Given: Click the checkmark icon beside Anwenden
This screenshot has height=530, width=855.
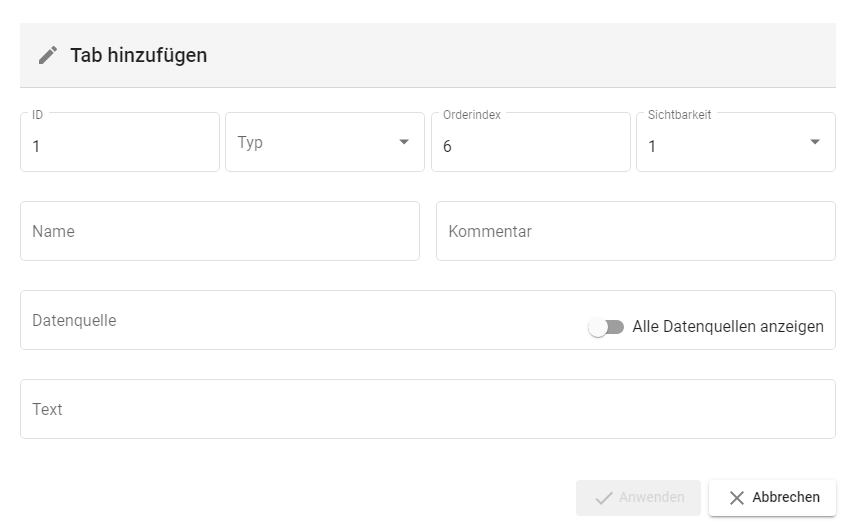Looking at the screenshot, I should click(x=603, y=498).
